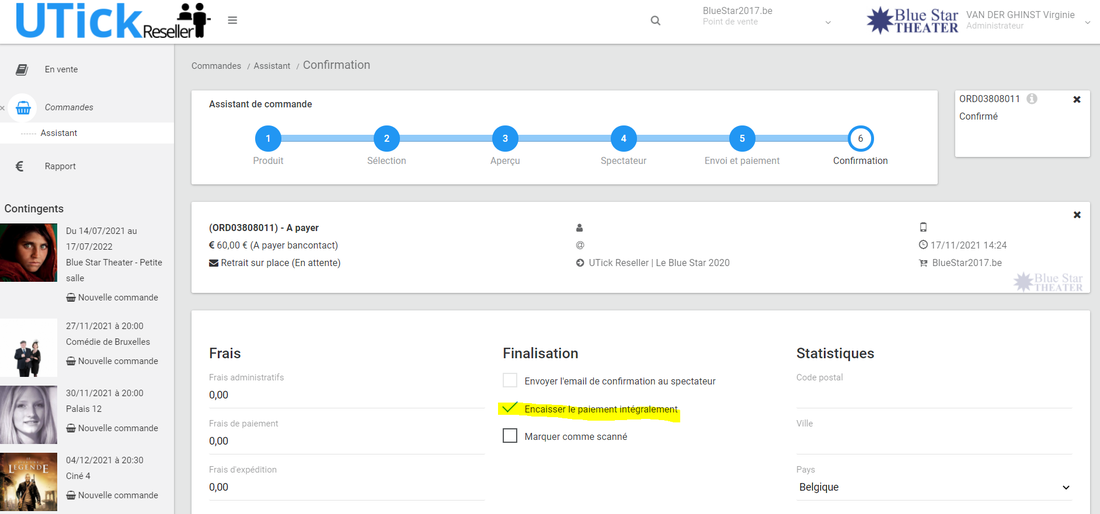Click the Rapport euro icon
The height and width of the screenshot is (514, 1100).
20,167
